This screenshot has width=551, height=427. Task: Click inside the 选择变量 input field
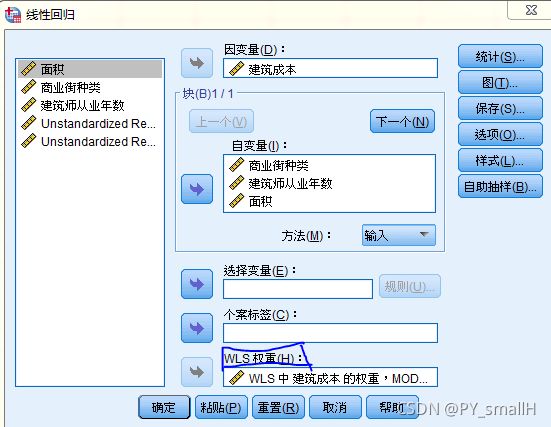(298, 289)
